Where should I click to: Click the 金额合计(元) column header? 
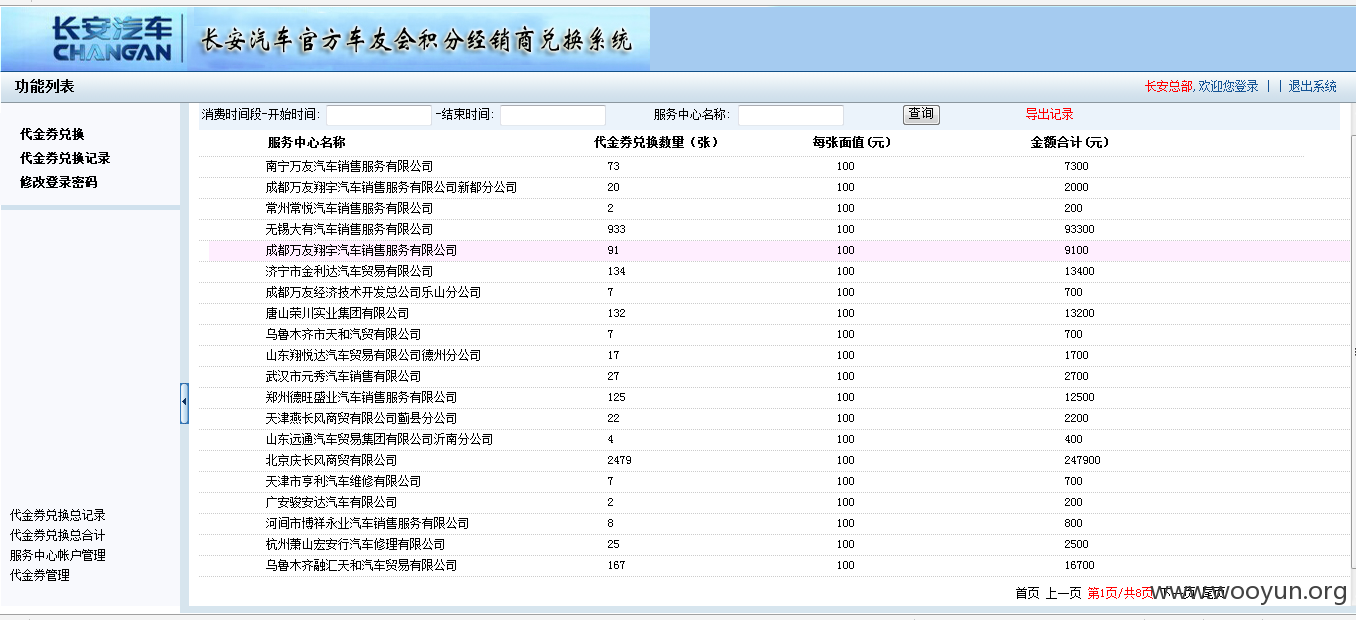click(x=1070, y=142)
